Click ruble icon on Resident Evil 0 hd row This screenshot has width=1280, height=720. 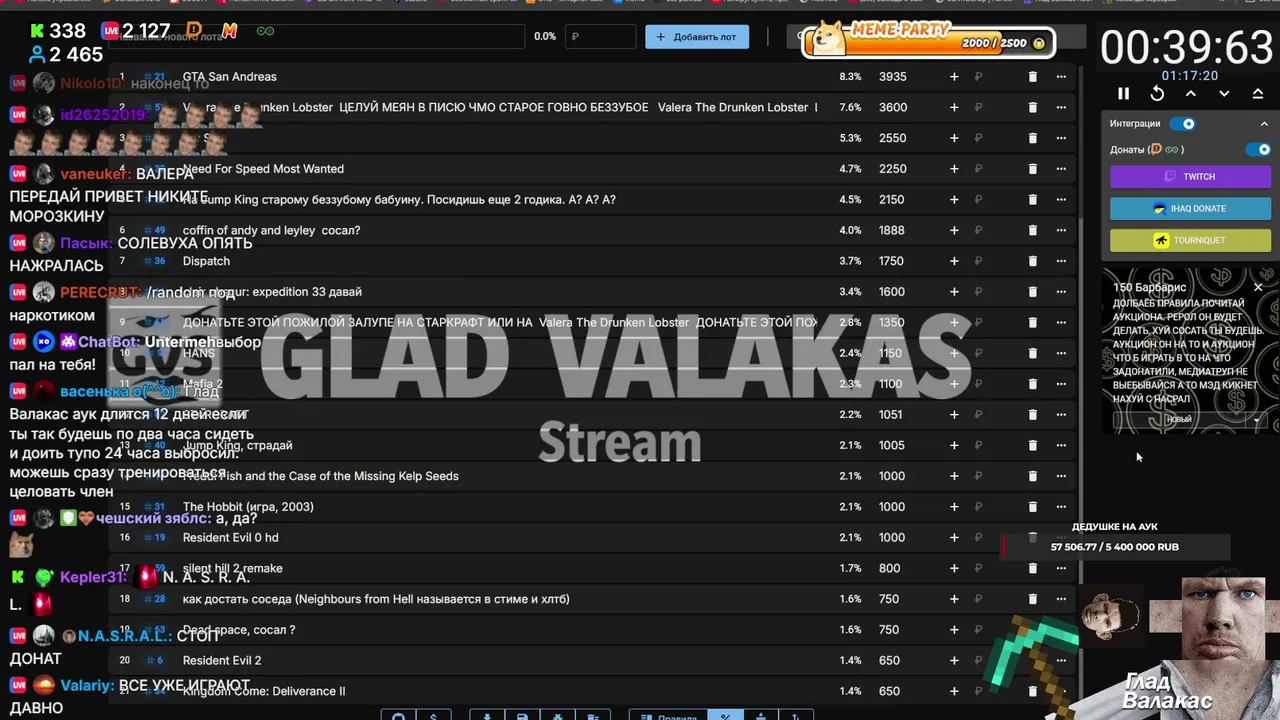pos(979,538)
